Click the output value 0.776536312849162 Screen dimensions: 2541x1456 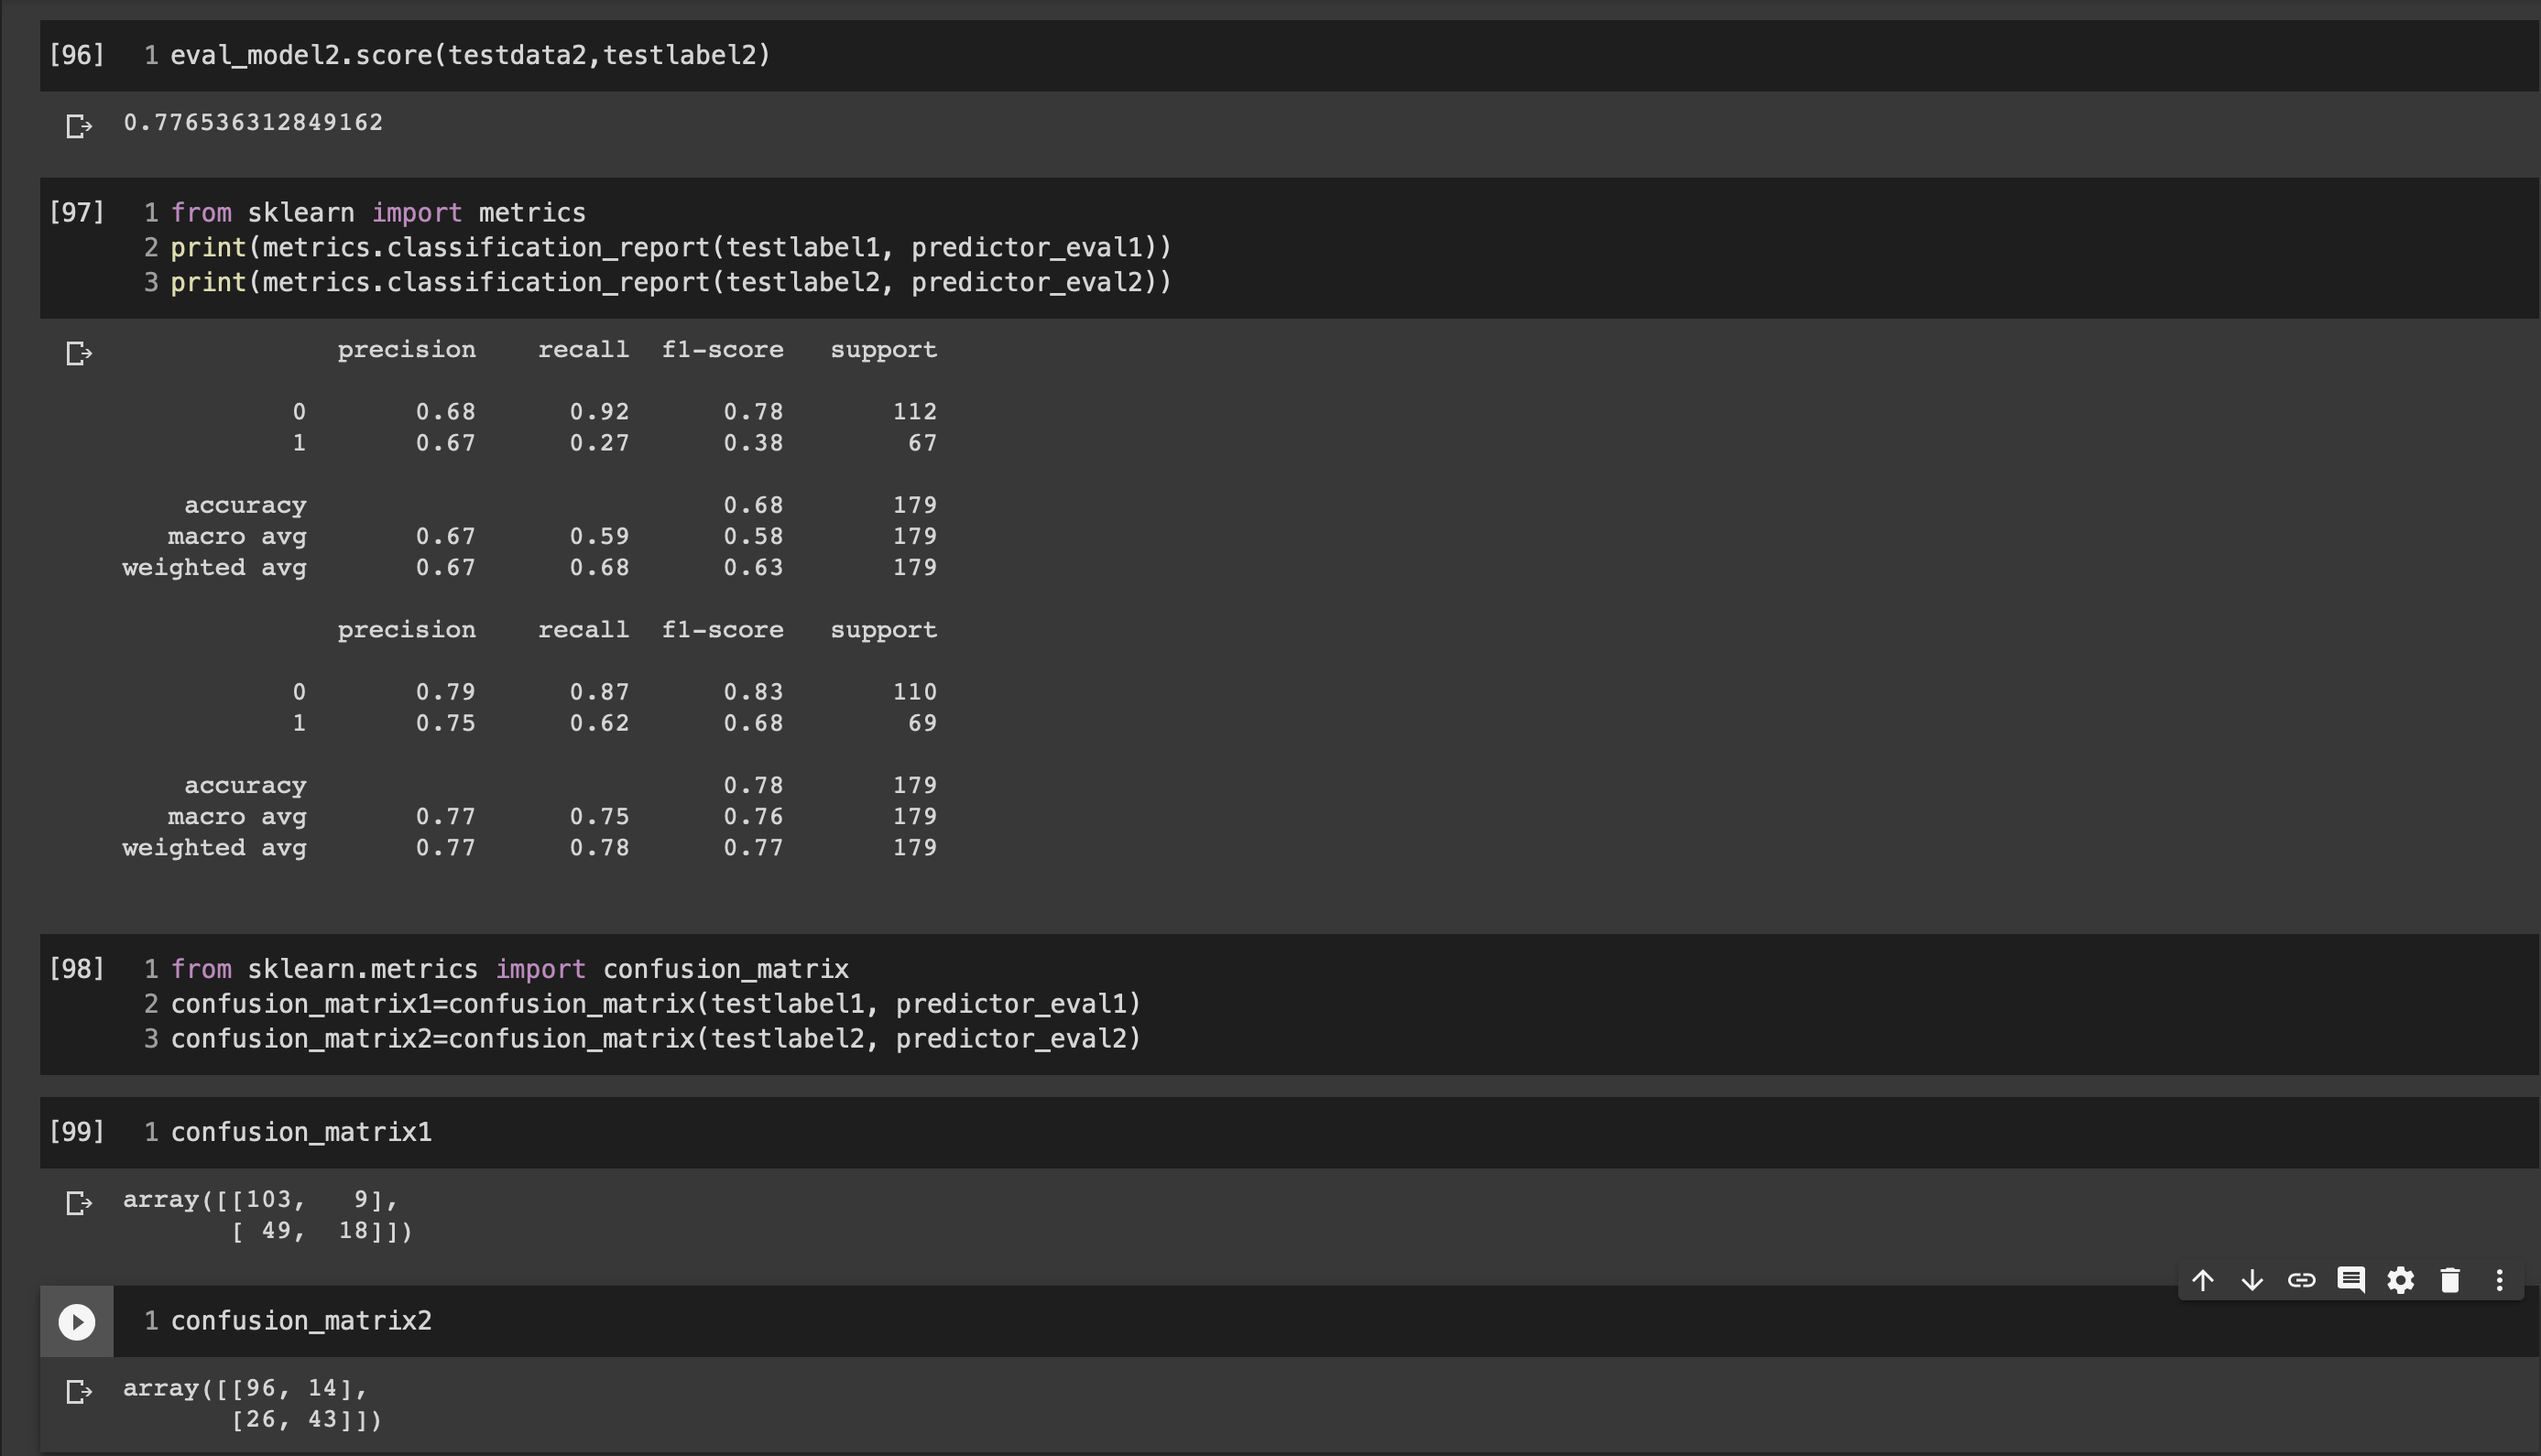click(253, 122)
